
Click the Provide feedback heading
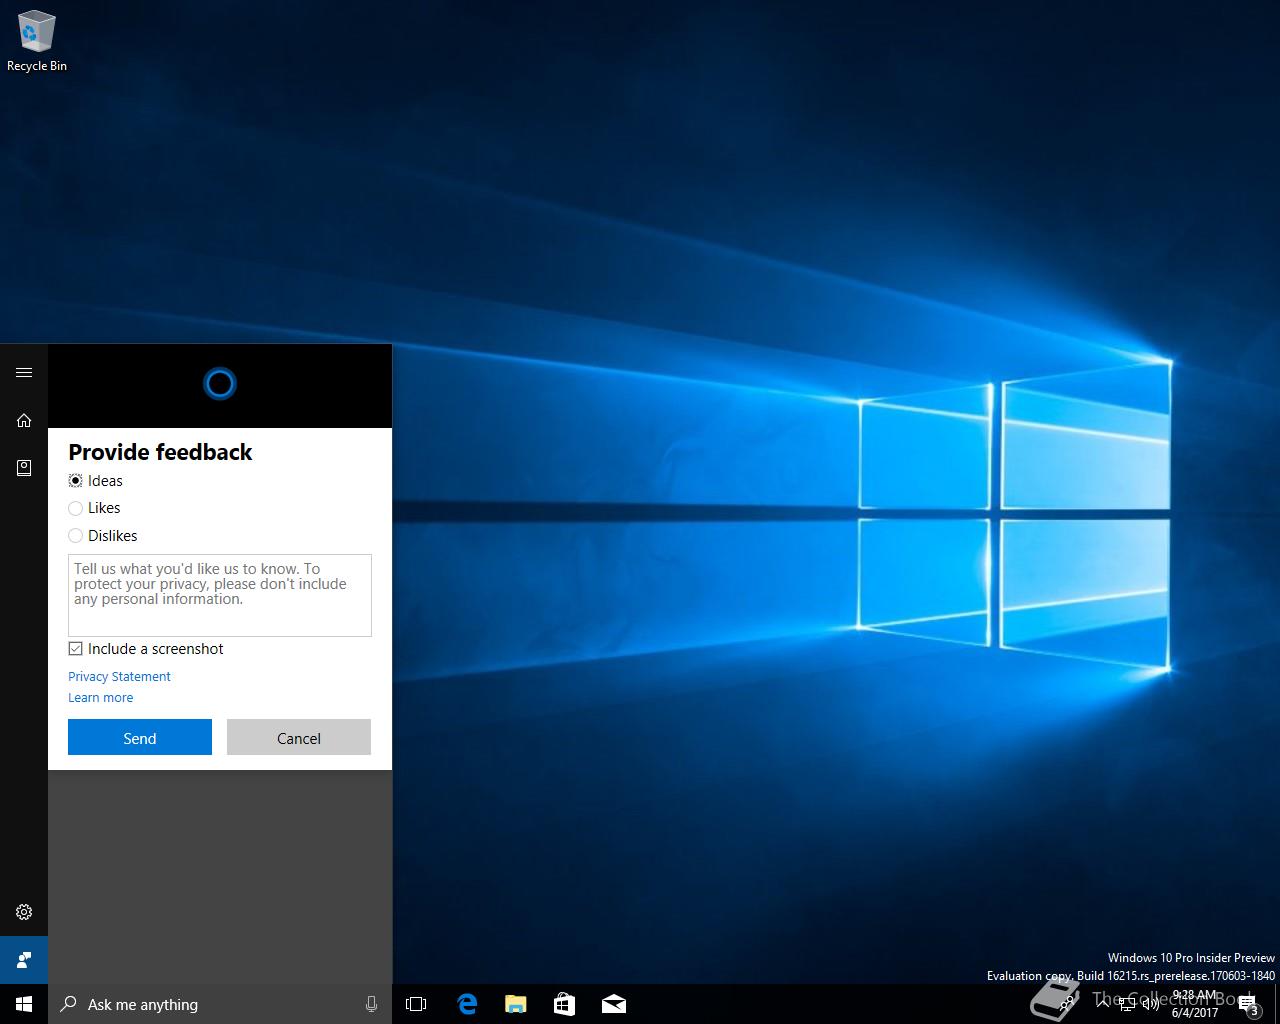point(160,452)
